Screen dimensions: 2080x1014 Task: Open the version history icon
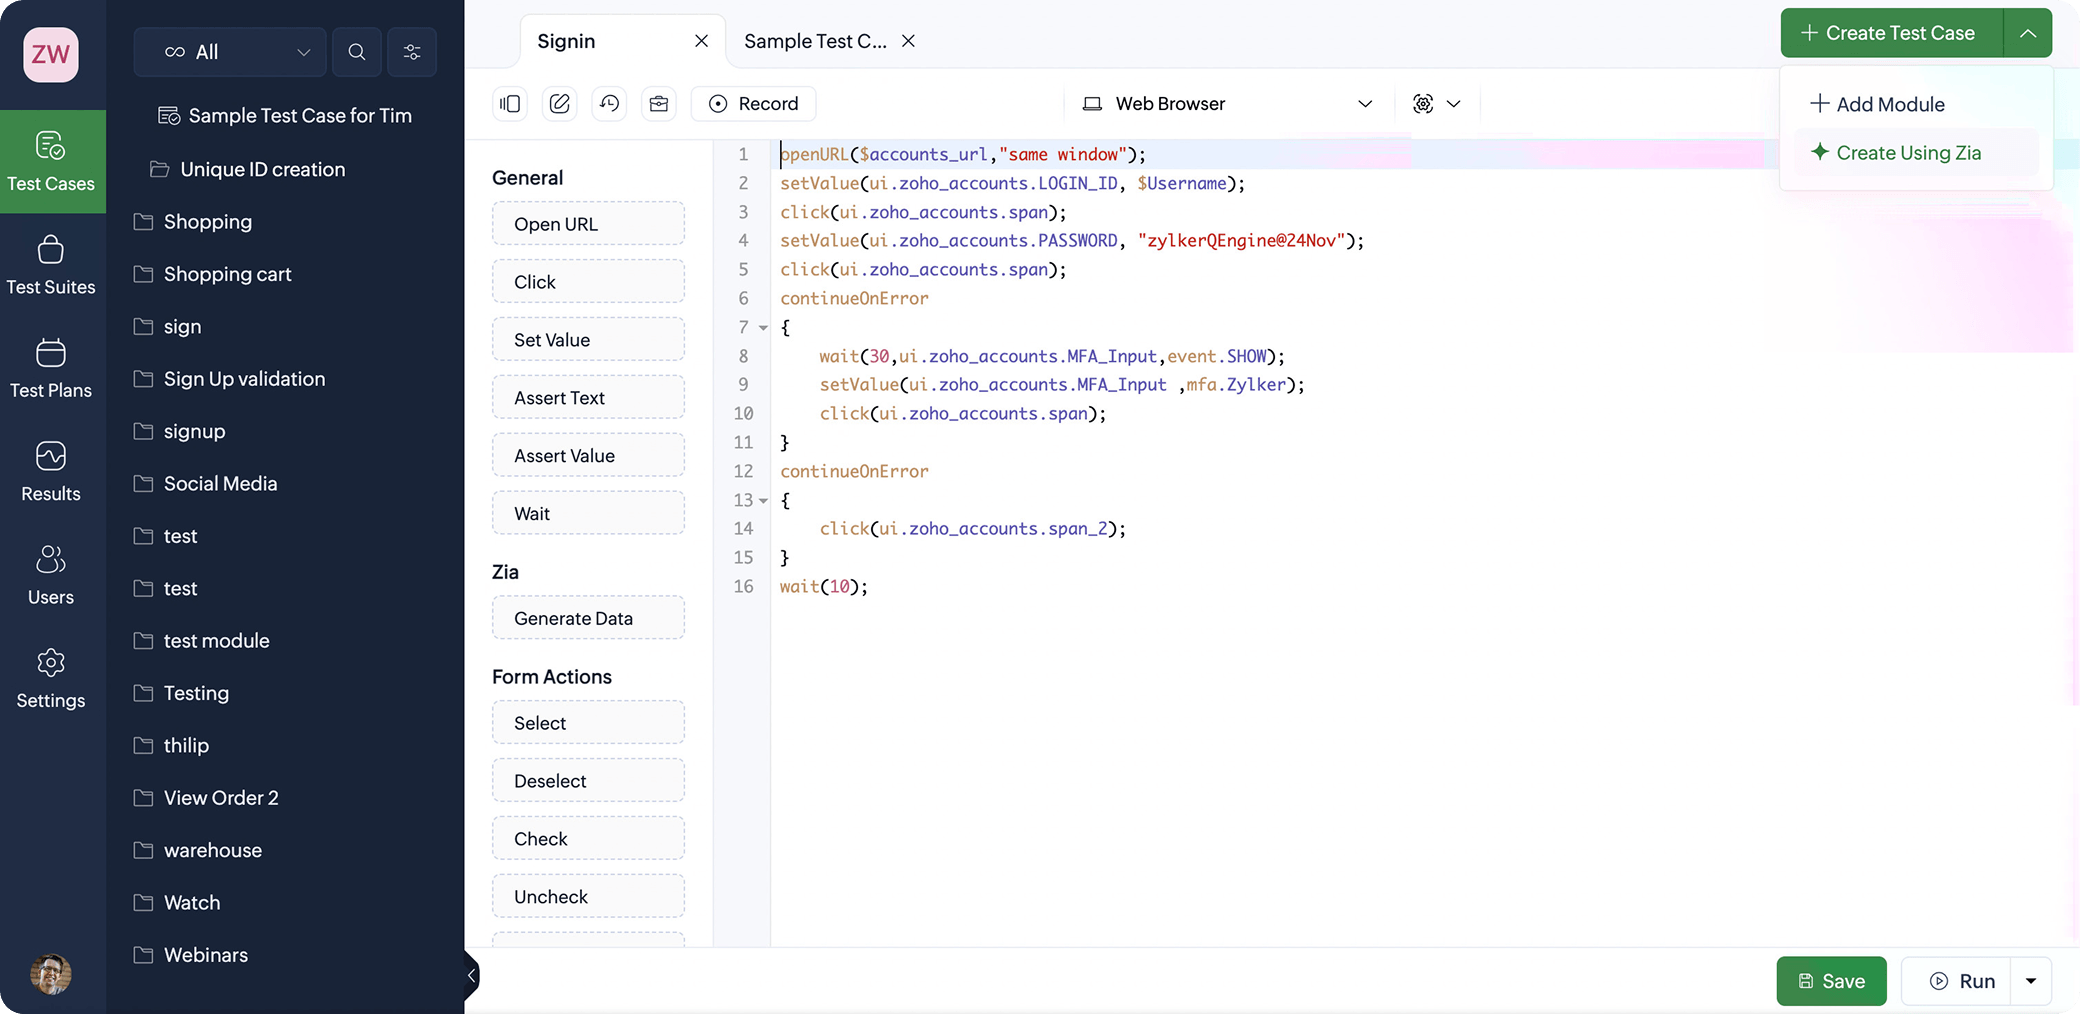click(610, 104)
